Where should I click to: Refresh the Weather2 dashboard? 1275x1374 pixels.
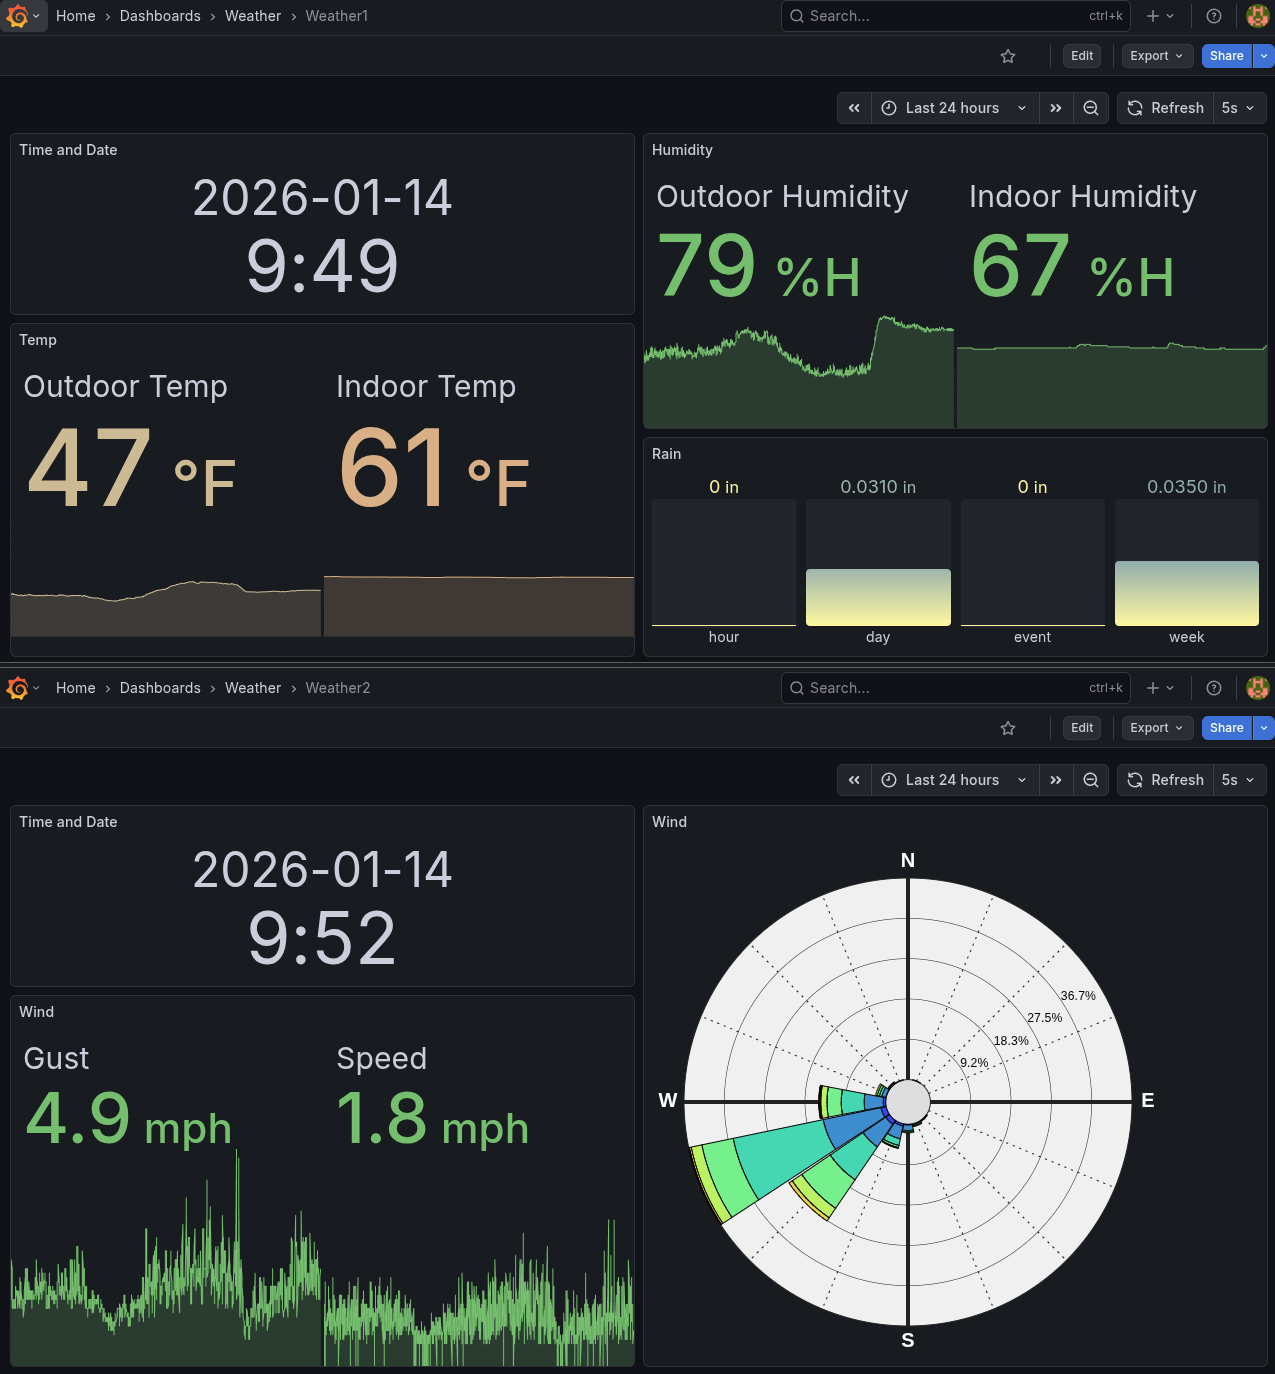point(1165,780)
